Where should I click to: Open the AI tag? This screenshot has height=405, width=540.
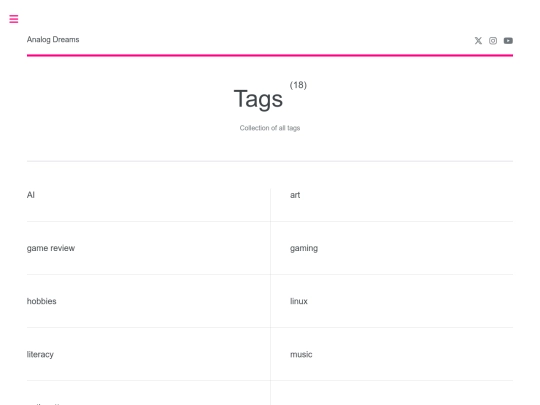[31, 195]
